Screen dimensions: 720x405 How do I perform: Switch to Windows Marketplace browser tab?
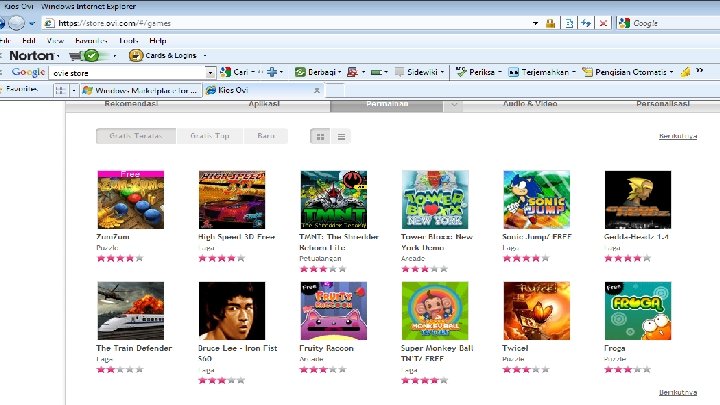pos(141,90)
